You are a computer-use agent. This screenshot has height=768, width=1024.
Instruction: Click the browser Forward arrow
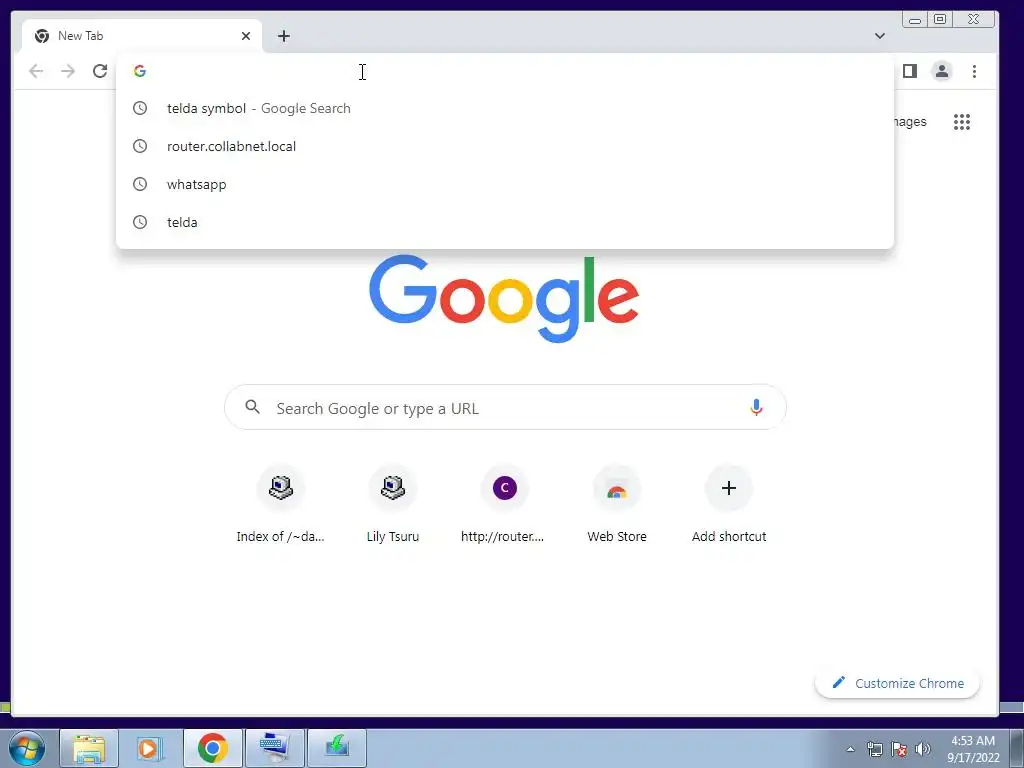click(68, 71)
